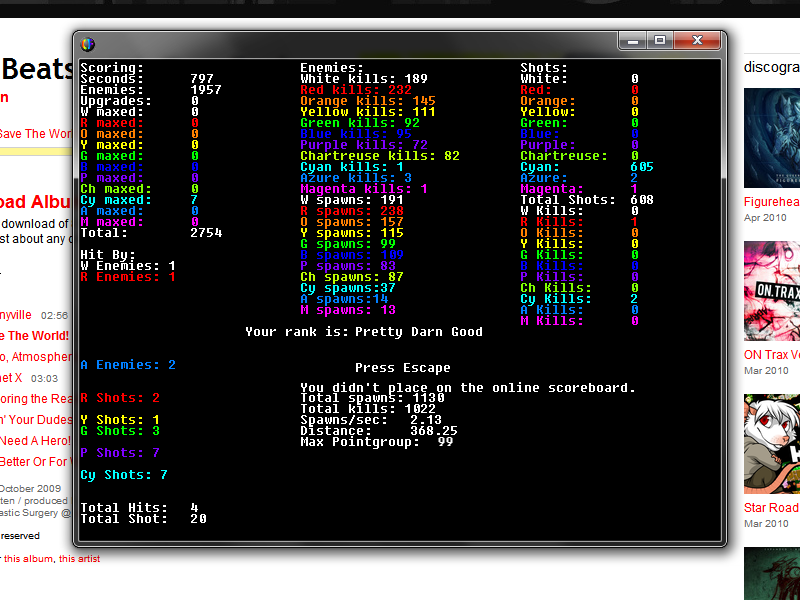800x600 pixels.
Task: Click the game window title bar
Action: [x=350, y=42]
